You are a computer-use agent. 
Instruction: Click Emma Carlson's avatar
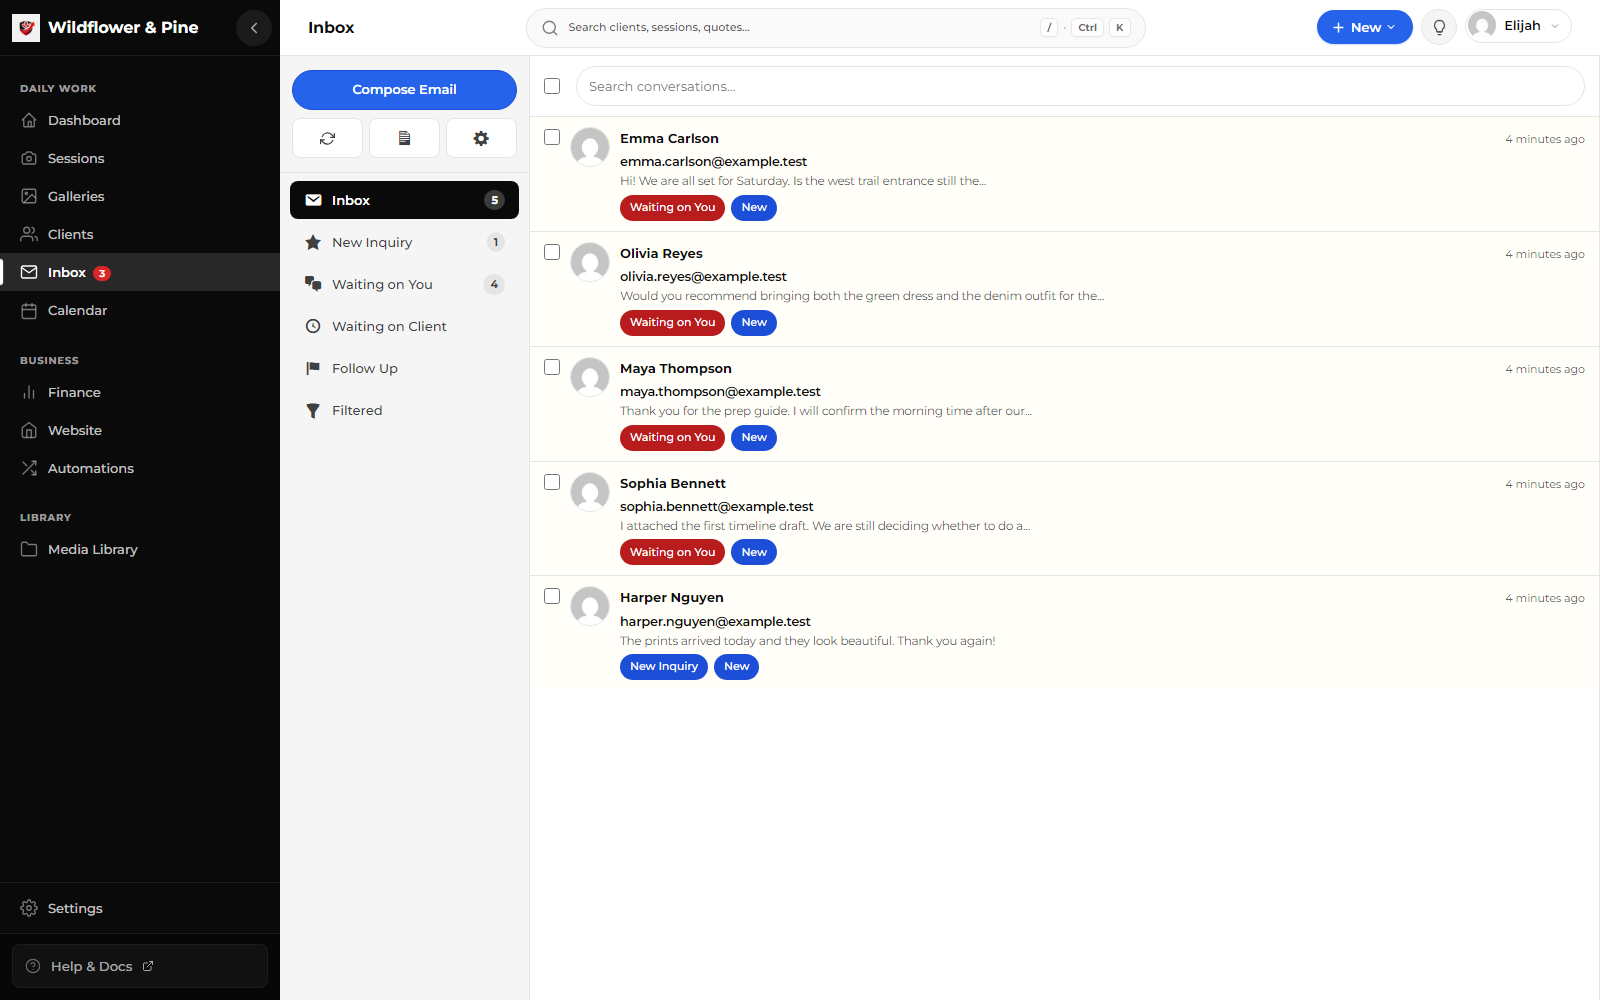point(590,147)
